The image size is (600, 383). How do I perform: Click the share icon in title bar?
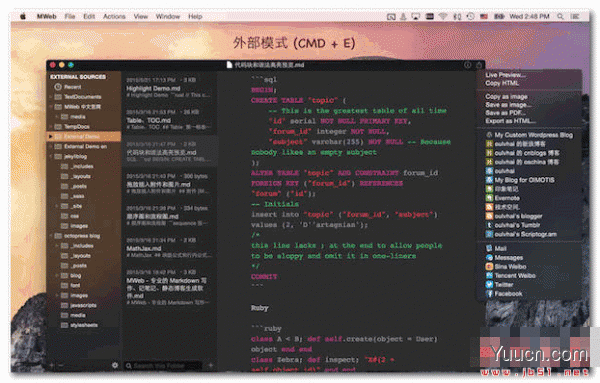(x=478, y=65)
